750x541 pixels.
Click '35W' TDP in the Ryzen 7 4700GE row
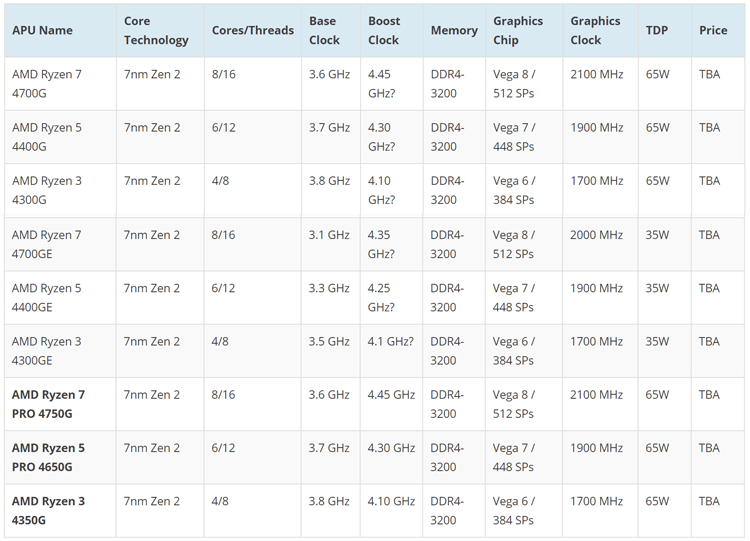pyautogui.click(x=657, y=235)
